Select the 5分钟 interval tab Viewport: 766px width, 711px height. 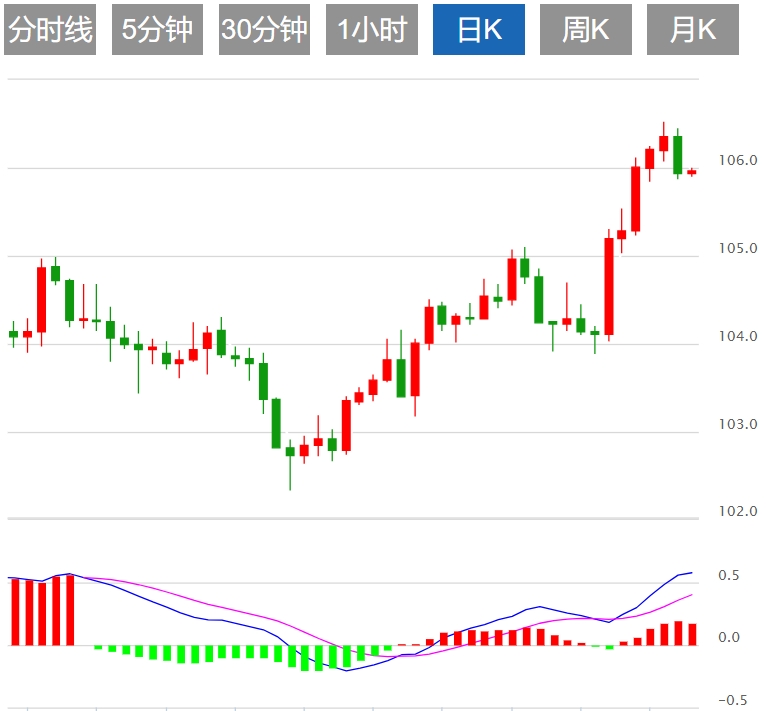(x=157, y=29)
